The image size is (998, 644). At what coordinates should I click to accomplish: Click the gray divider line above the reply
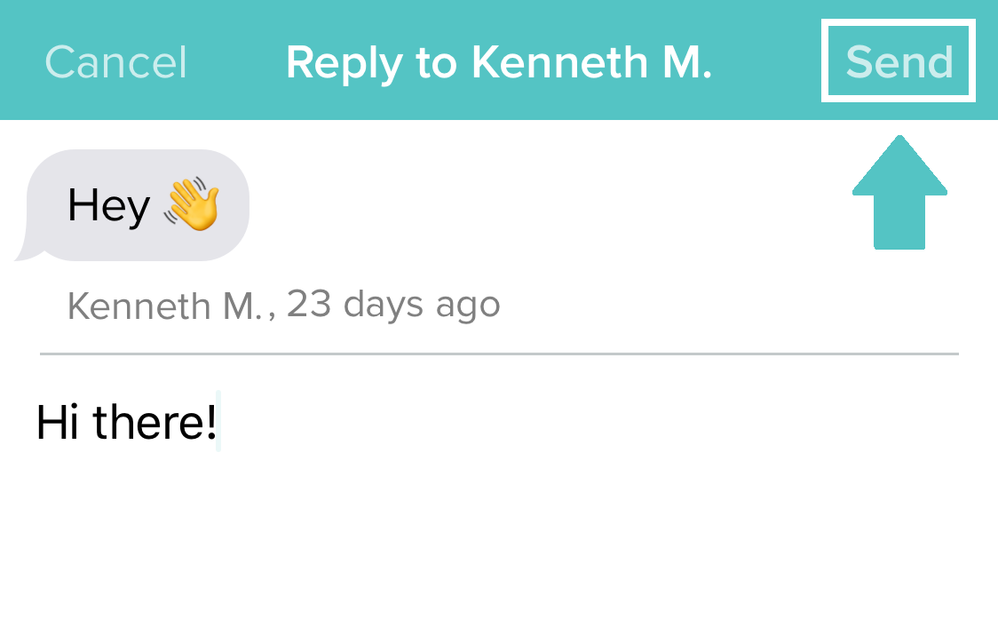pos(498,353)
